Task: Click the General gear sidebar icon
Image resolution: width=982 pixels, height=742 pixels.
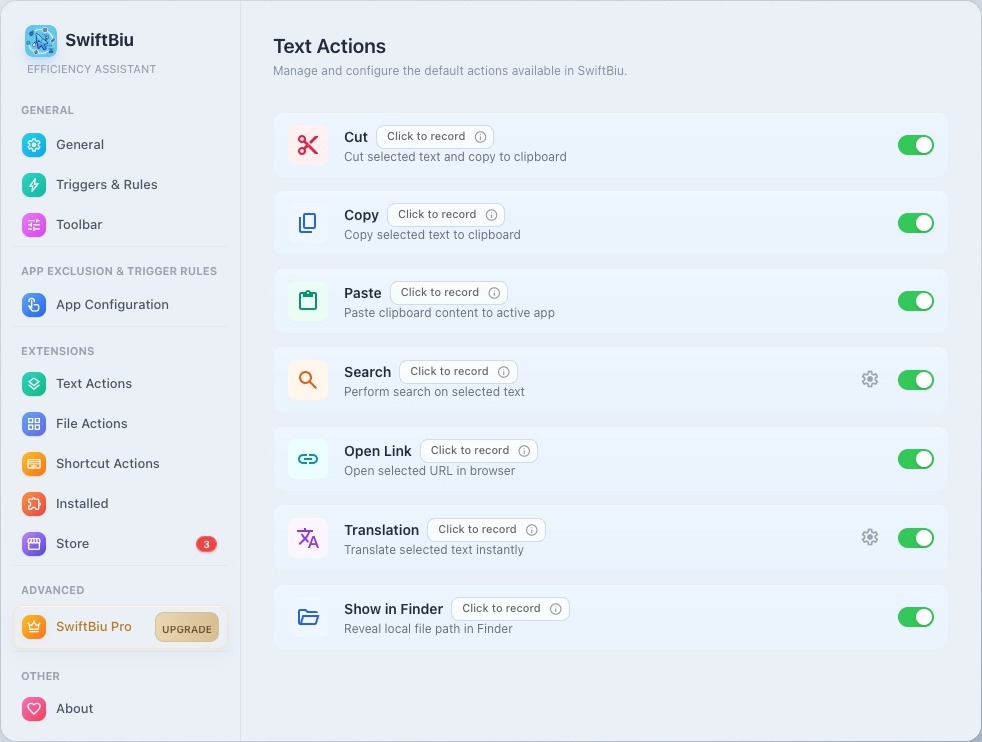Action: [34, 145]
